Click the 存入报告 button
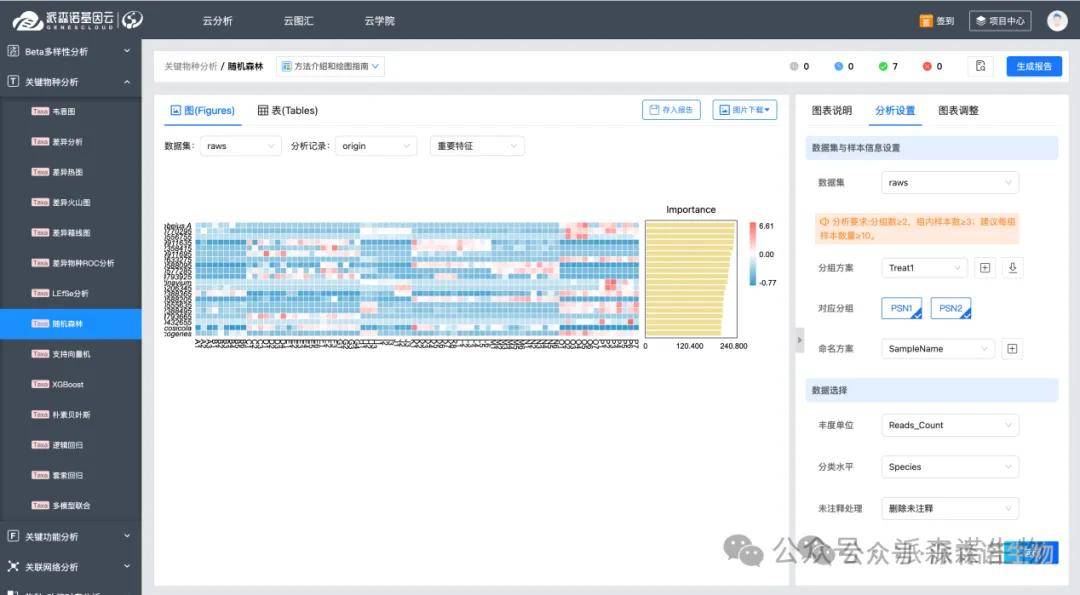The width and height of the screenshot is (1080, 595). [x=671, y=110]
